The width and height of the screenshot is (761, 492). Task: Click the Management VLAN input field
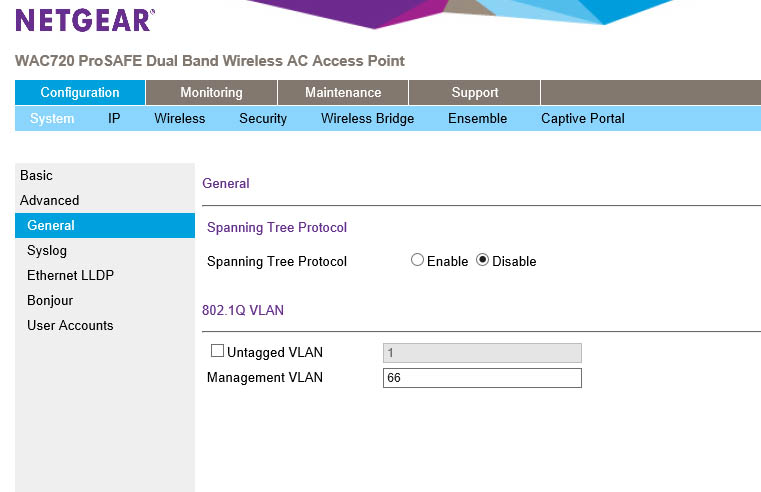click(482, 378)
